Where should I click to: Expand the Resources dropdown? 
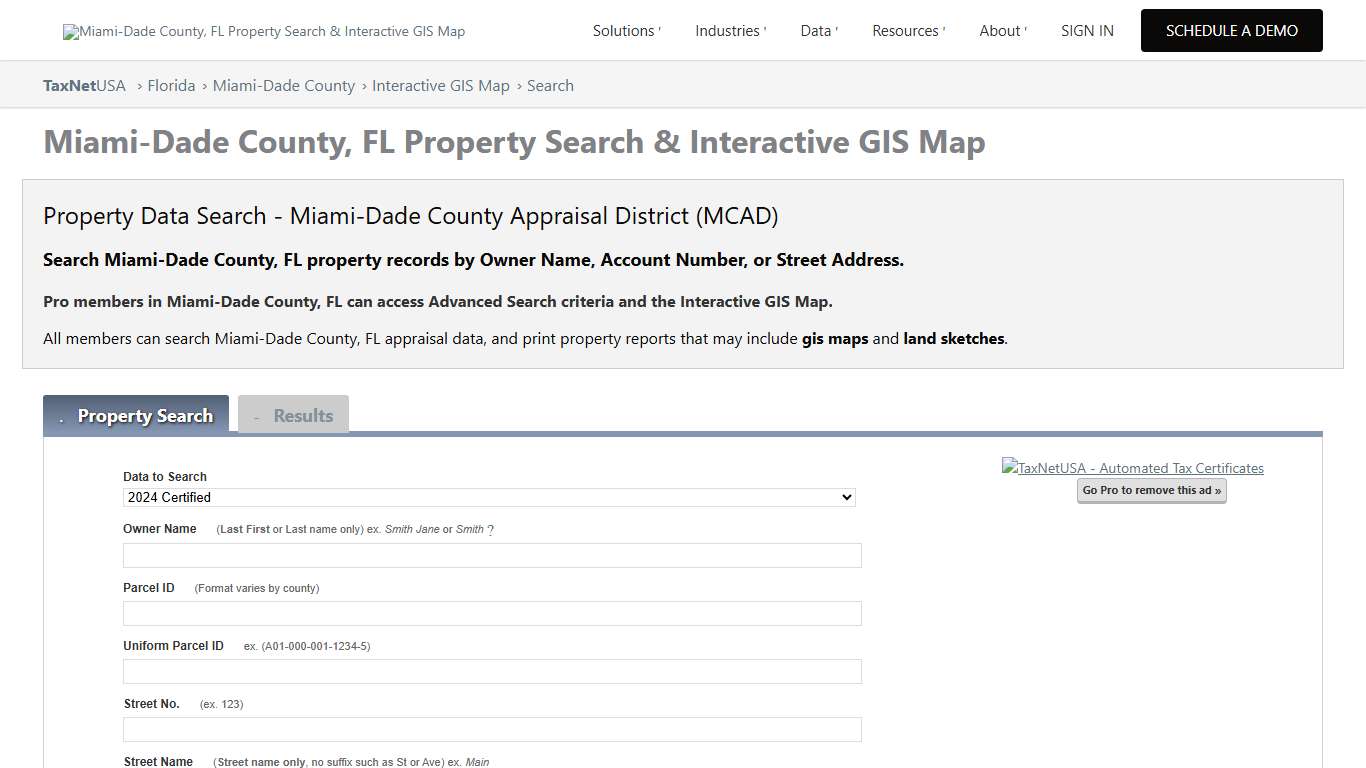(905, 30)
